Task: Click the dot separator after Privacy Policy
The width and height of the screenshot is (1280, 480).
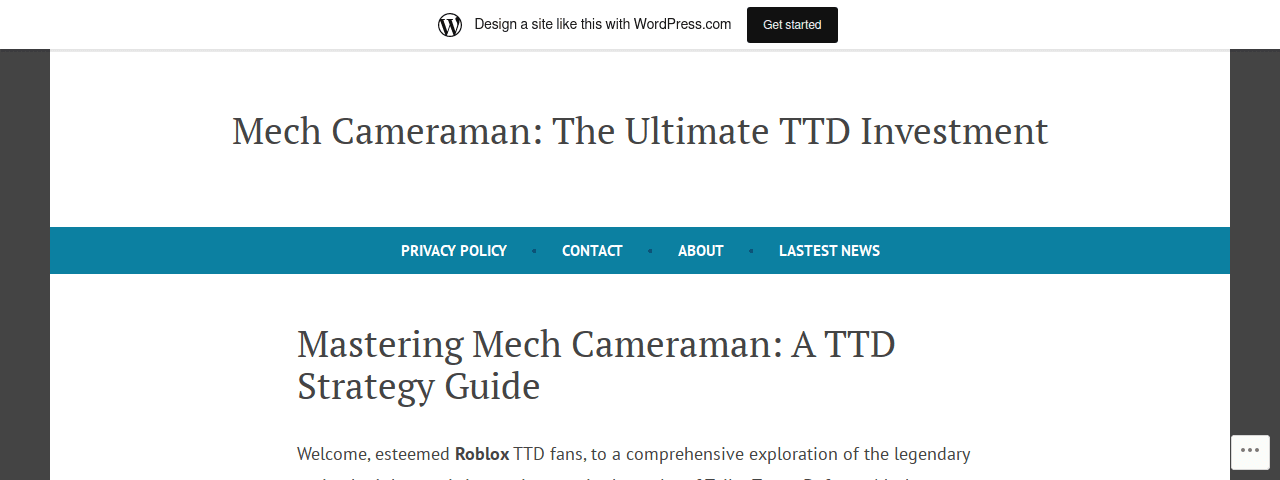Action: [x=535, y=251]
